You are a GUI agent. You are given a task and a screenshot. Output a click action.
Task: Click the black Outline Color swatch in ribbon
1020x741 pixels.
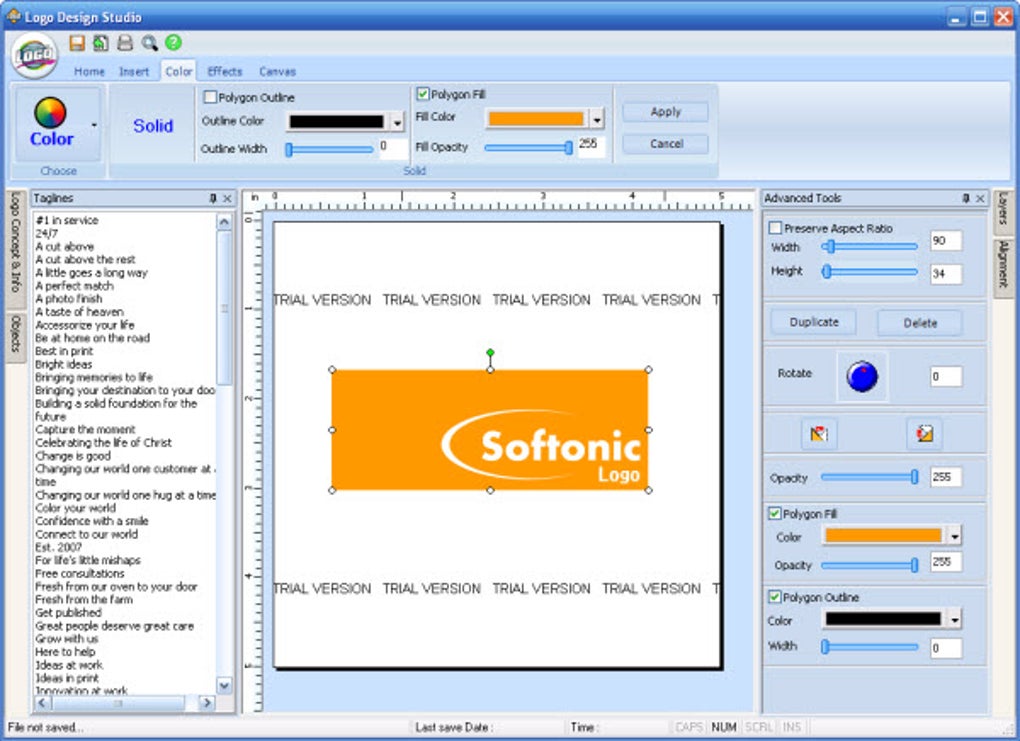336,122
